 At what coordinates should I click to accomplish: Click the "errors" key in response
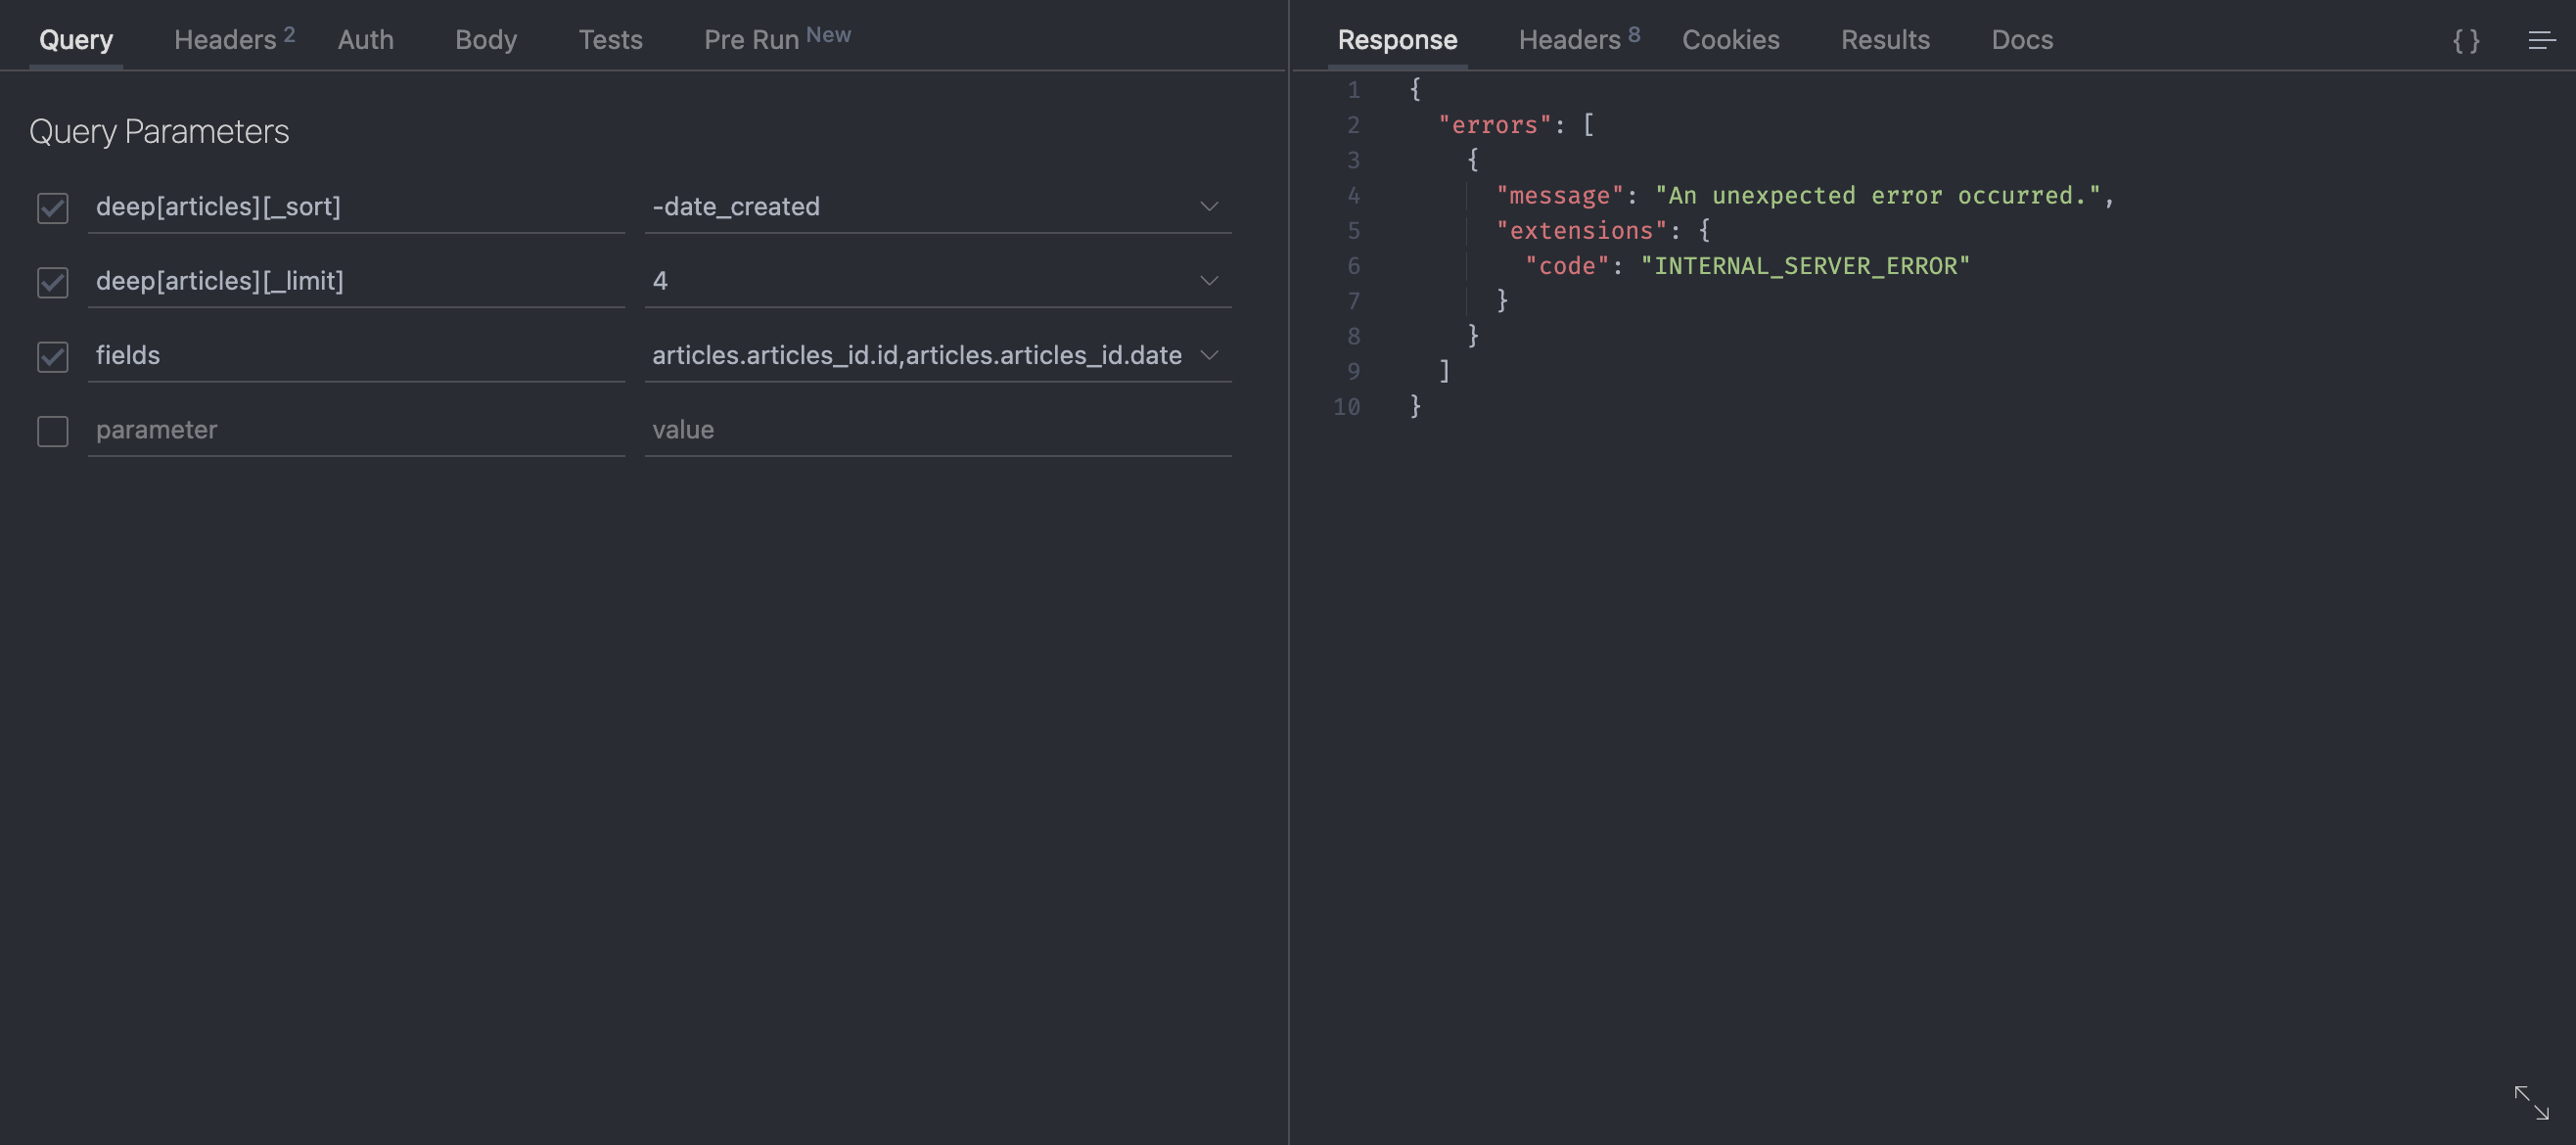coord(1494,125)
